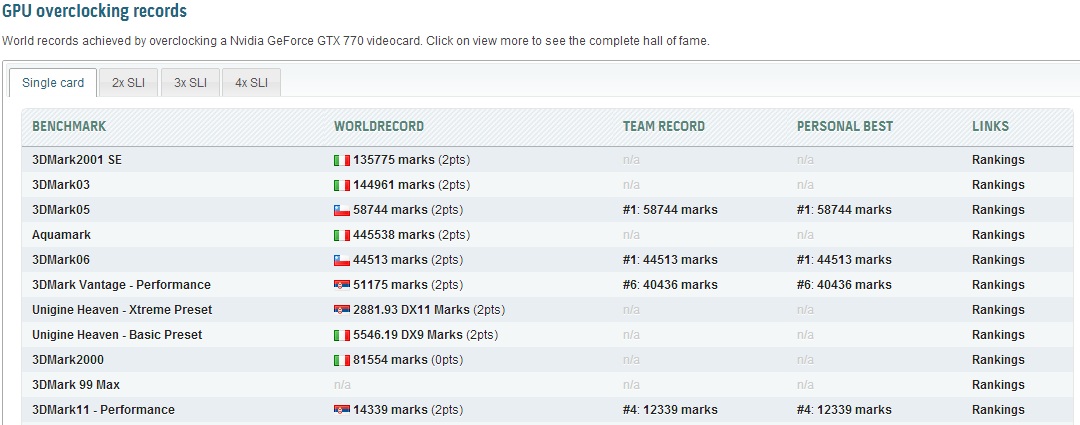This screenshot has width=1080, height=425.
Task: Switch to the 2x SLI tab
Action: click(128, 83)
